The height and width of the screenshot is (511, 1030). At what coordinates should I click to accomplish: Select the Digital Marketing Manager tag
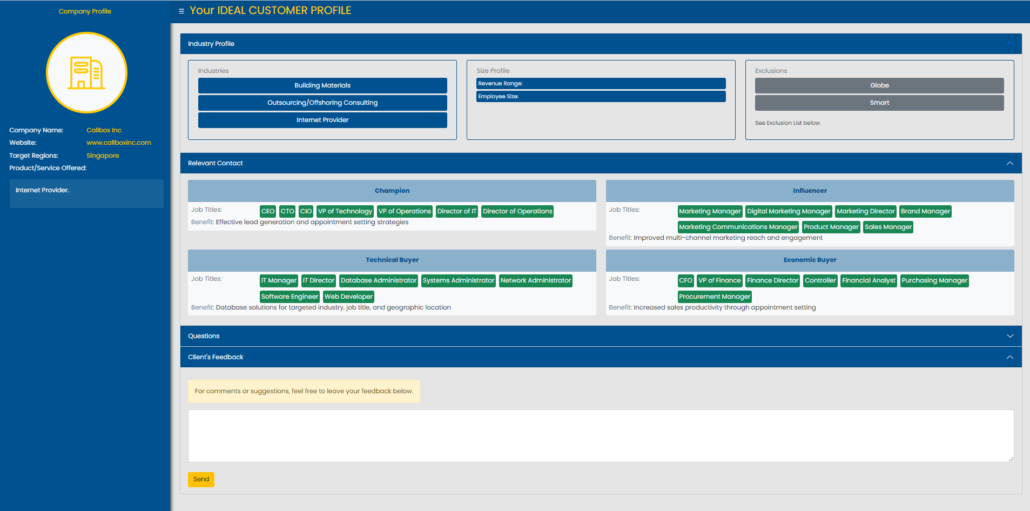coord(789,211)
